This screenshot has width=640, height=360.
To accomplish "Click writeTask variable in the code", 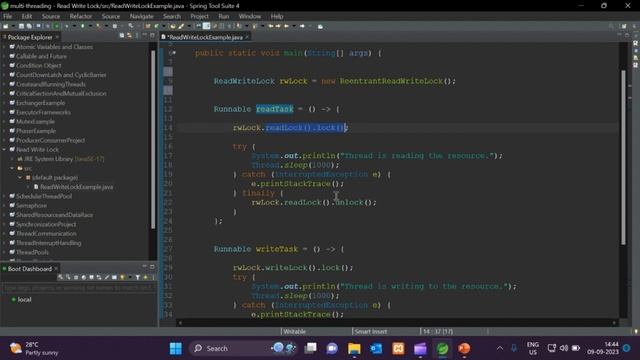I will (x=276, y=249).
